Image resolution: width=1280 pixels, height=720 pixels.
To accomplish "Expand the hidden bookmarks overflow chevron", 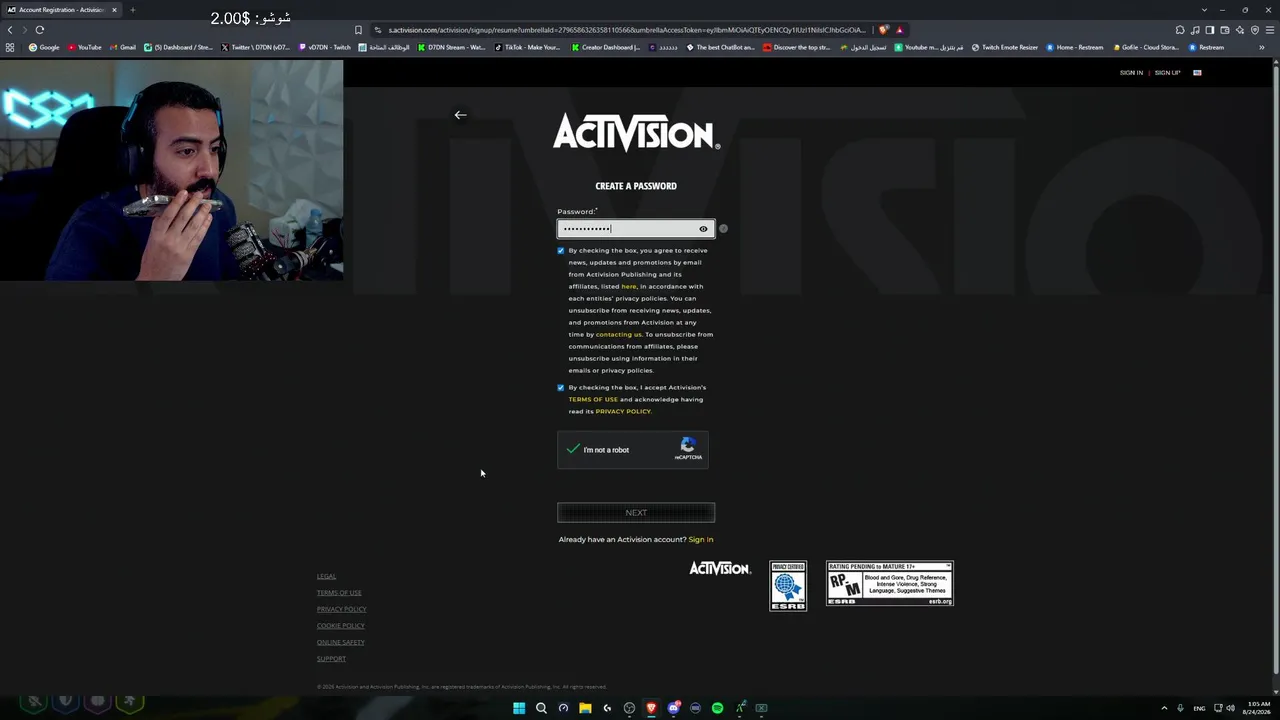I will point(1261,47).
